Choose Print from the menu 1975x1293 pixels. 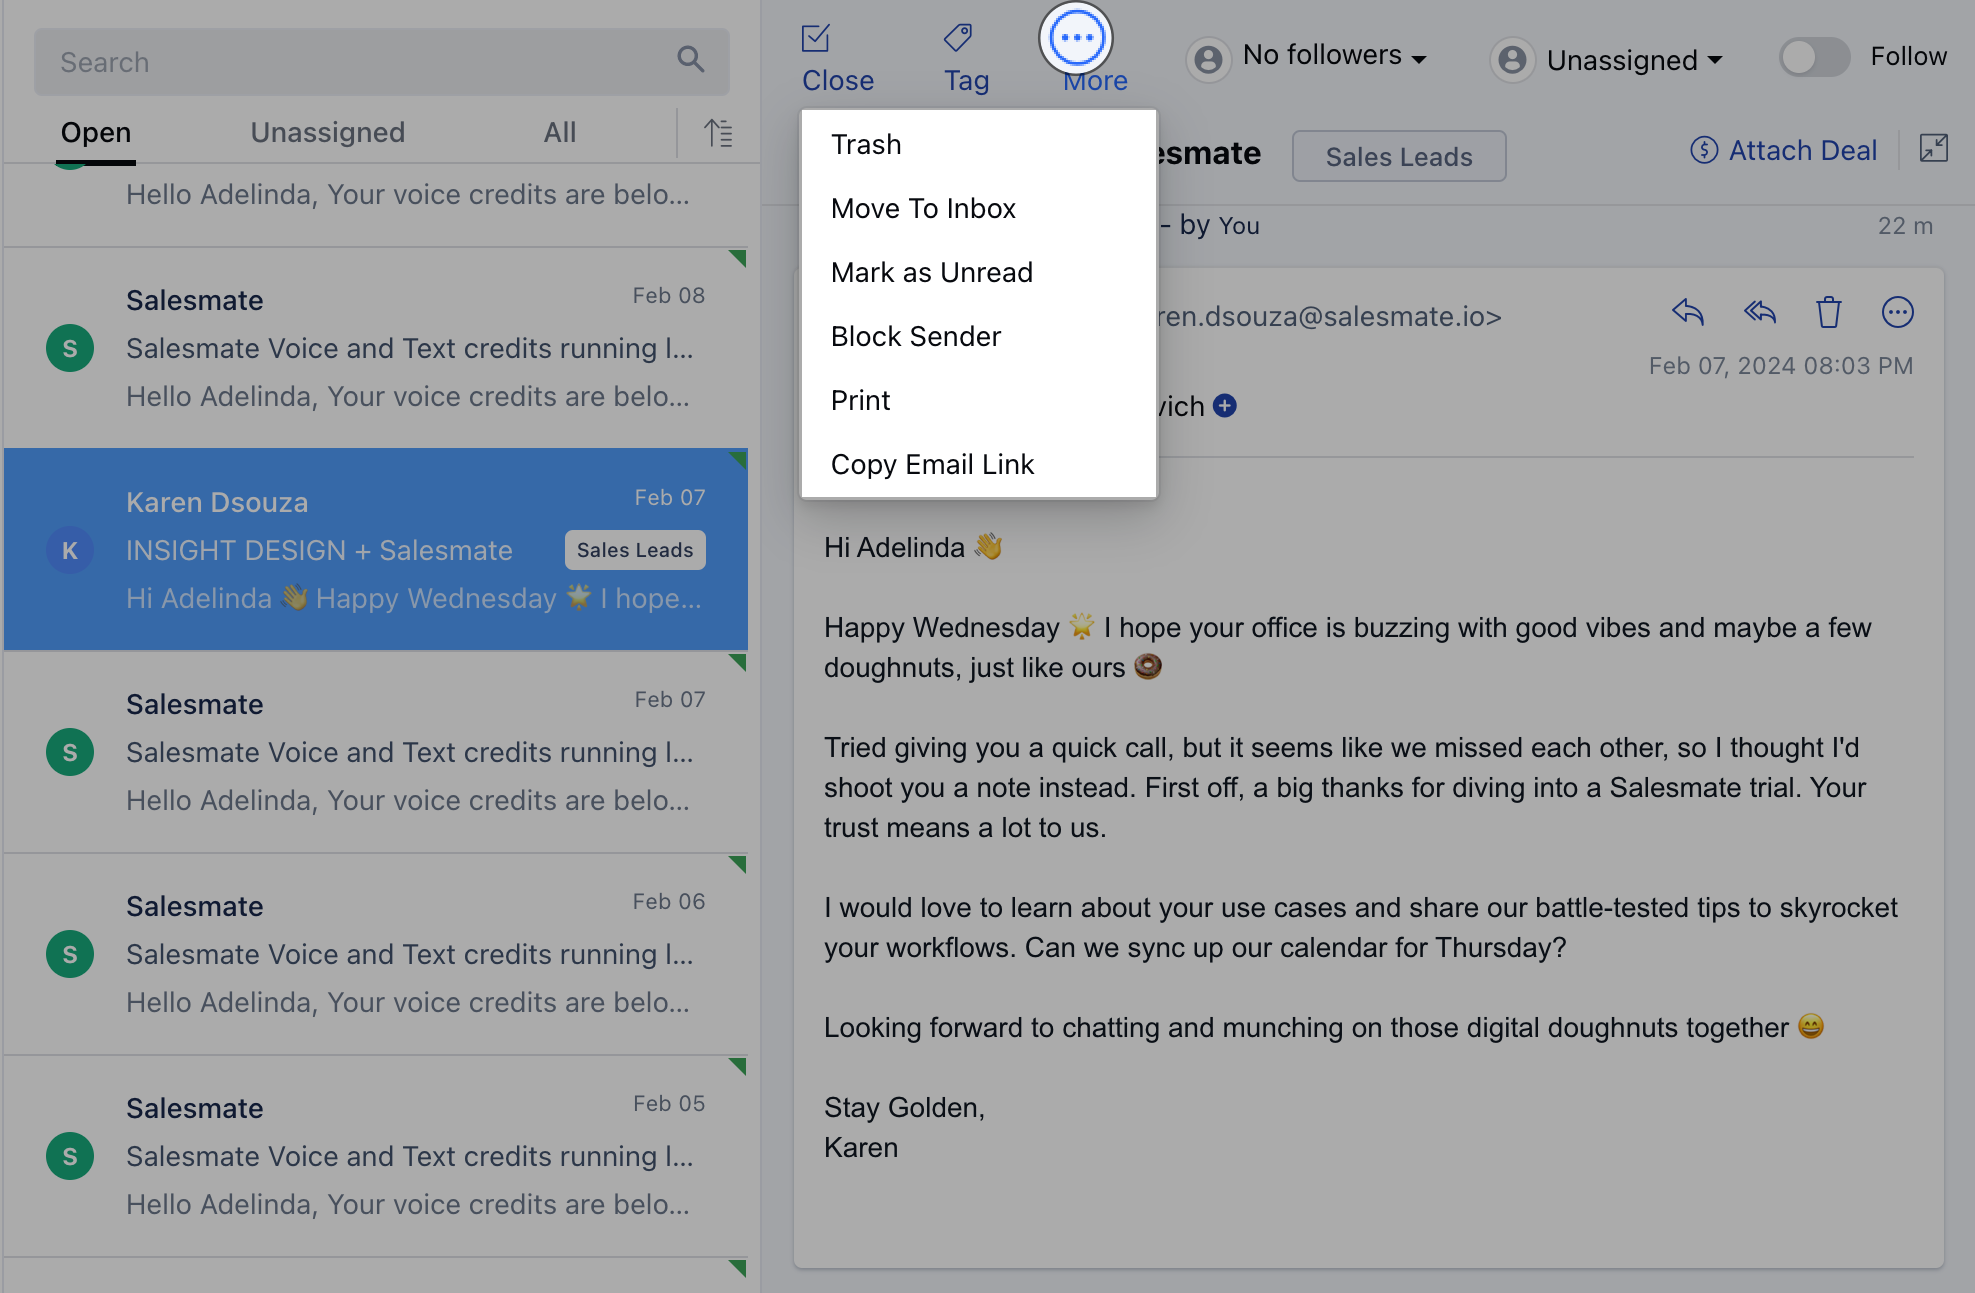click(x=978, y=401)
